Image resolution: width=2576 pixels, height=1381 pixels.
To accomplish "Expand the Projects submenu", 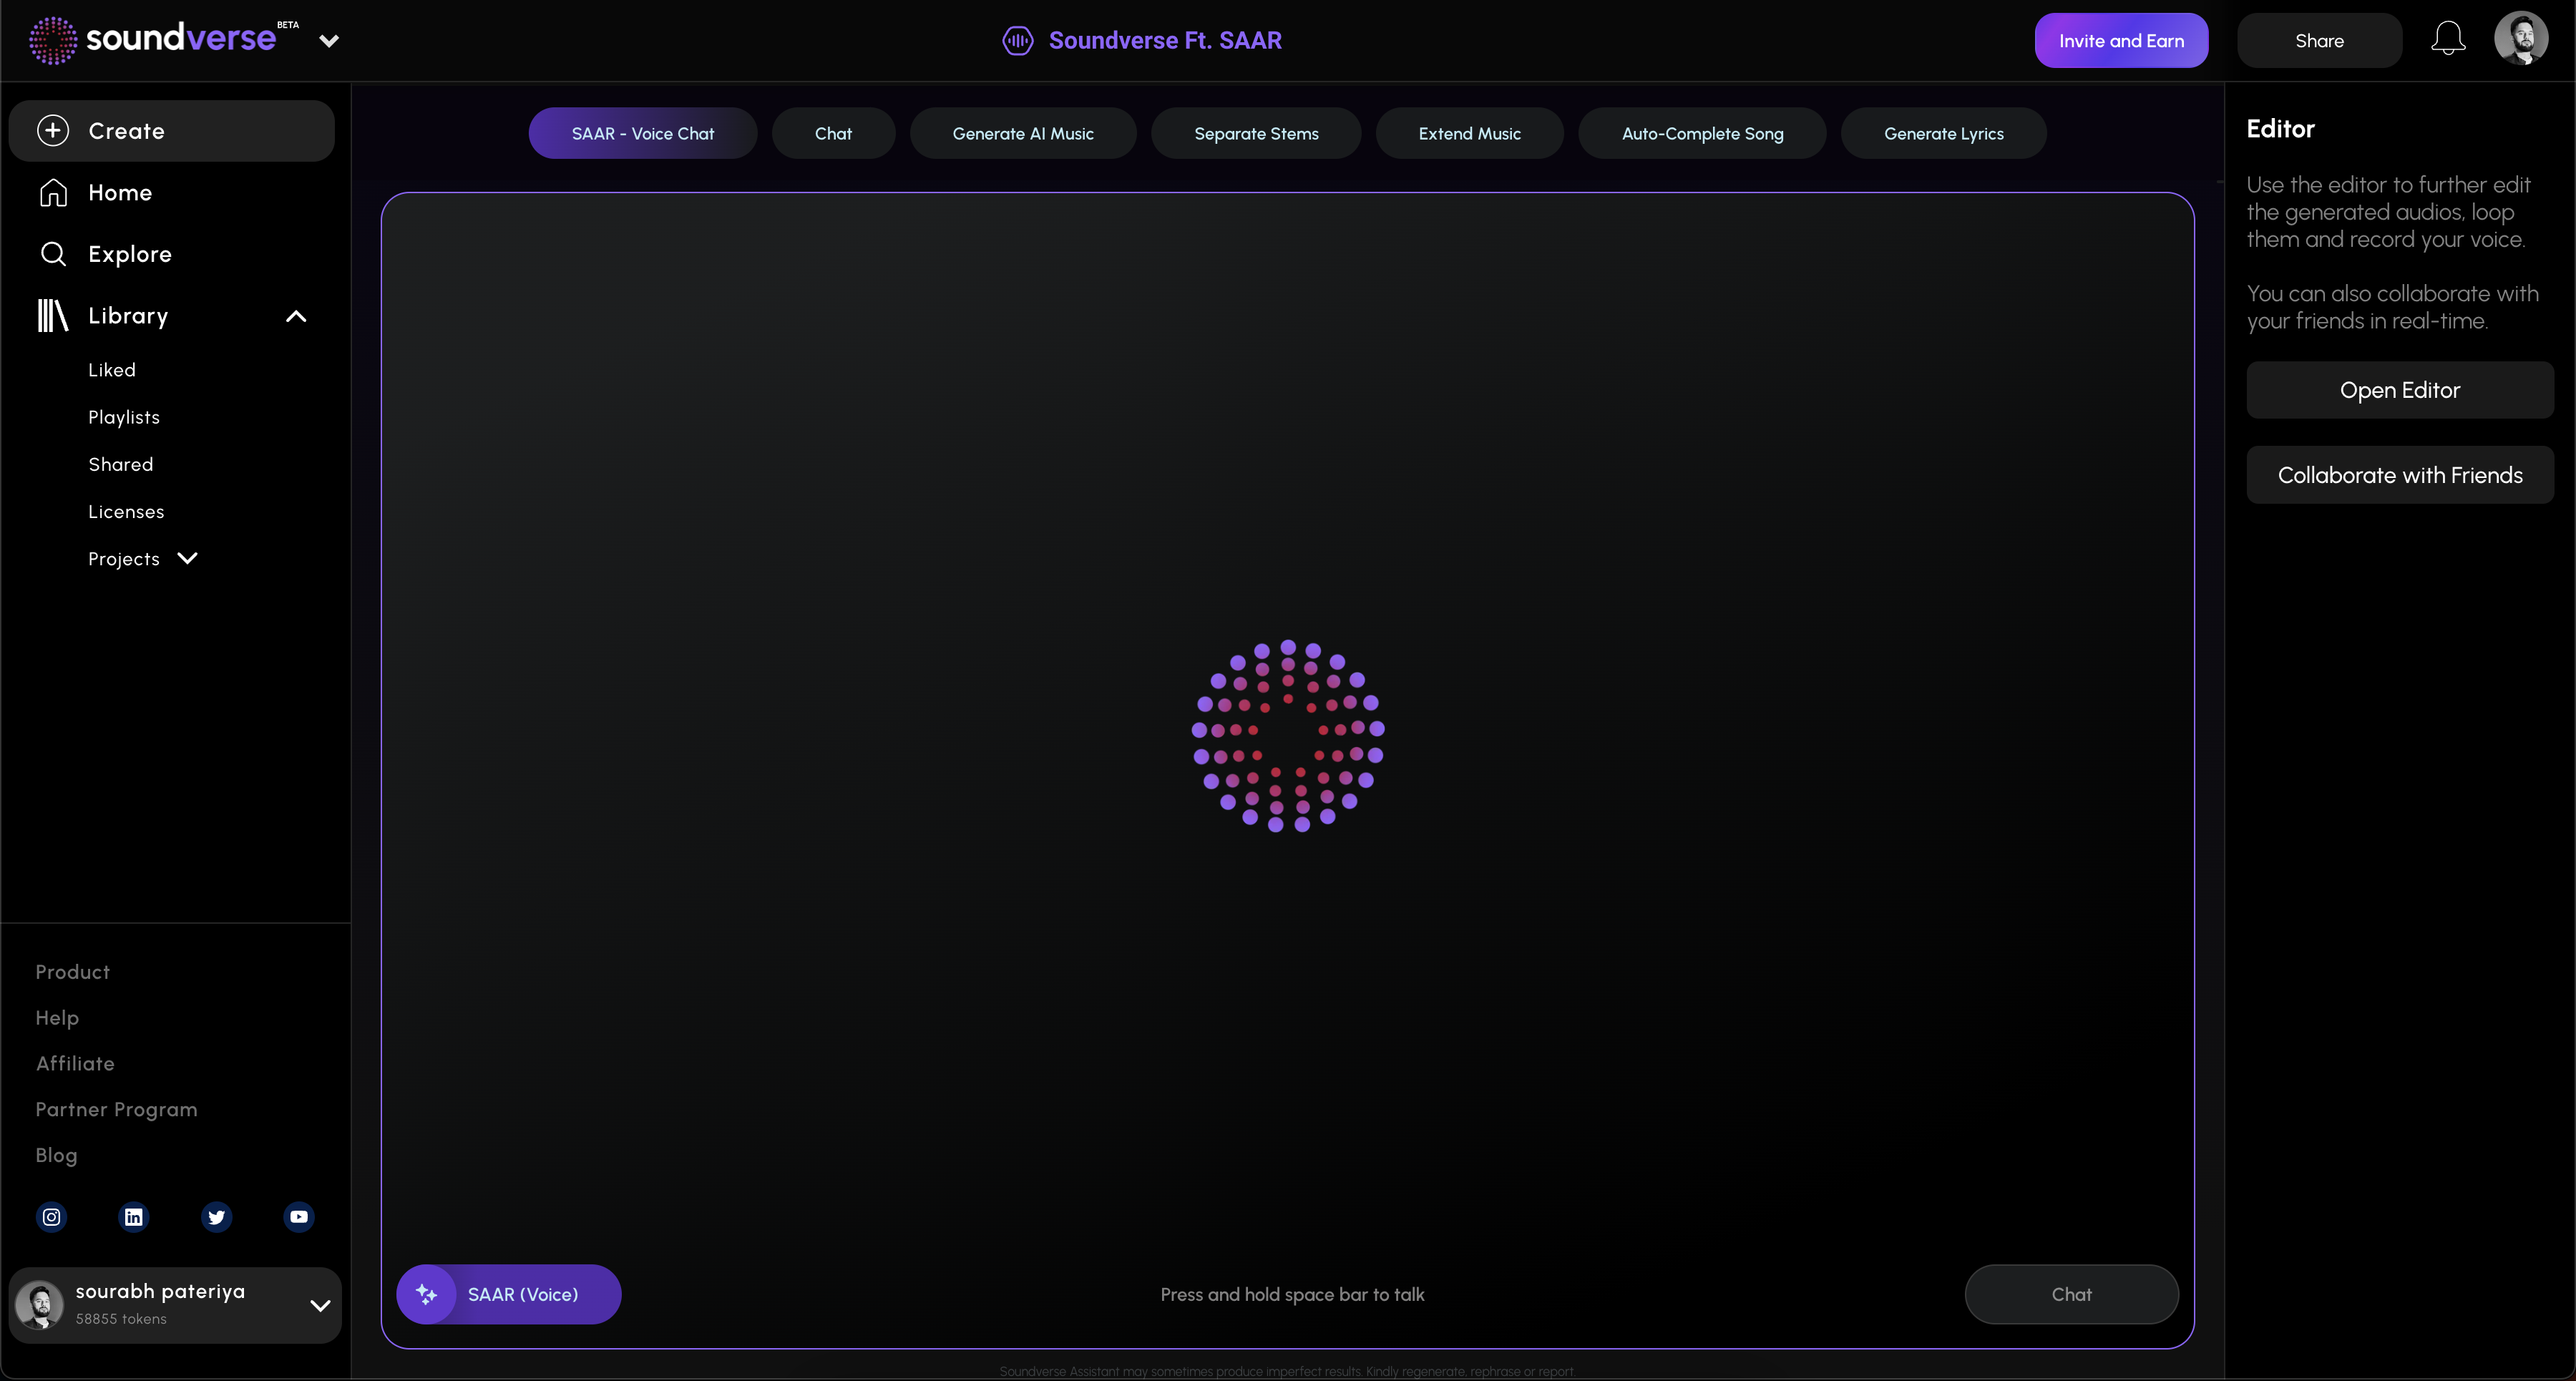I will [x=187, y=558].
